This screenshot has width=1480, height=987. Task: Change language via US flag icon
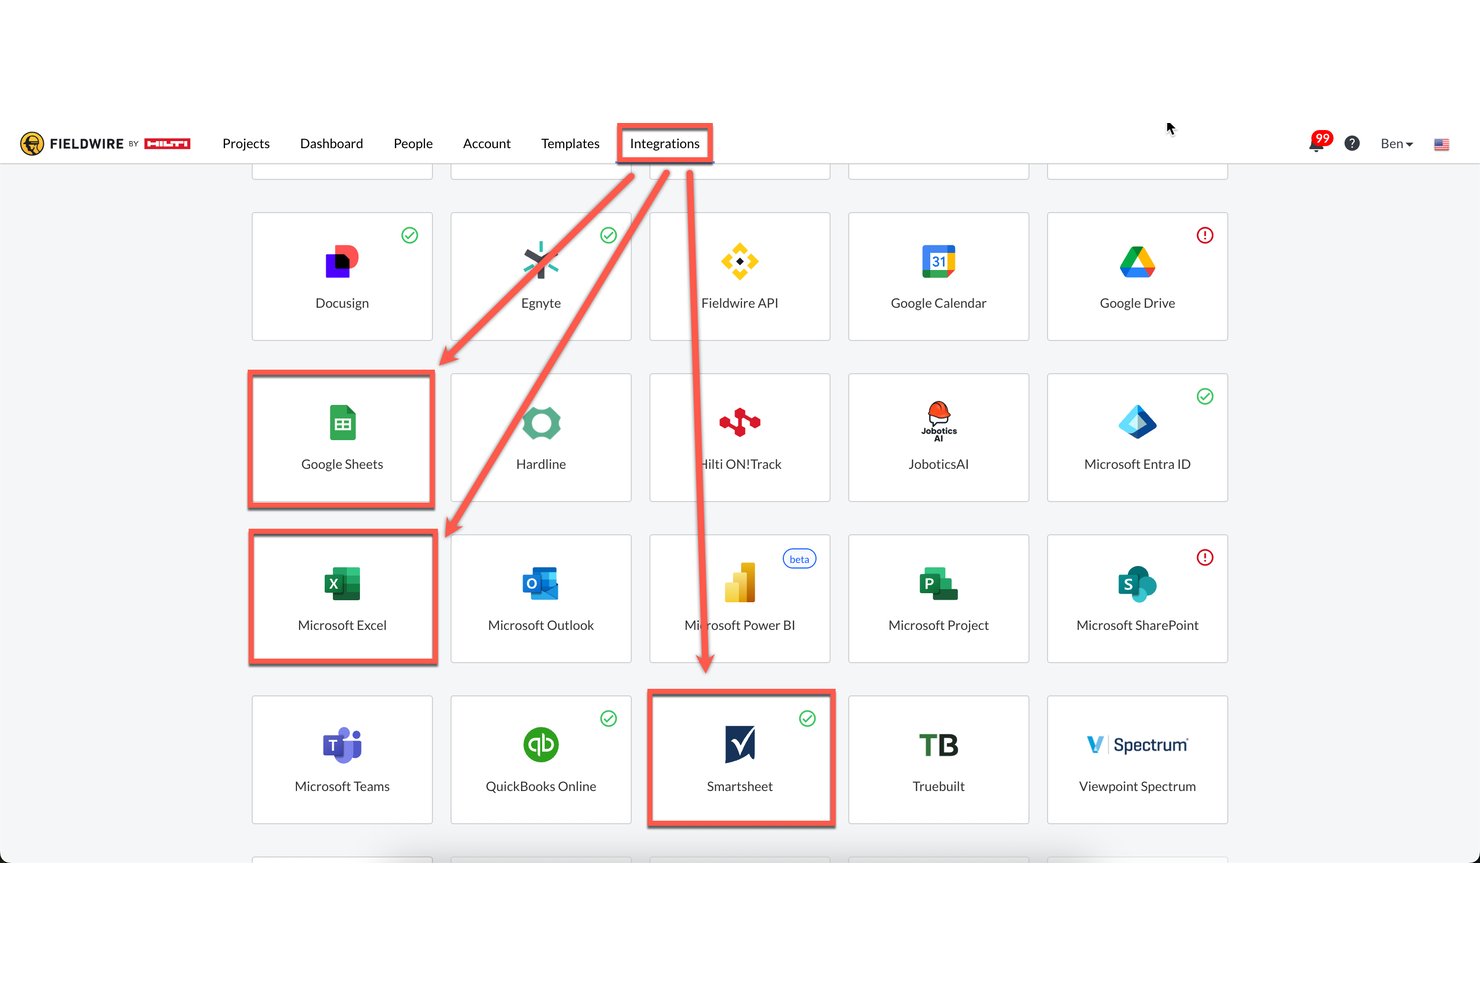tap(1442, 145)
